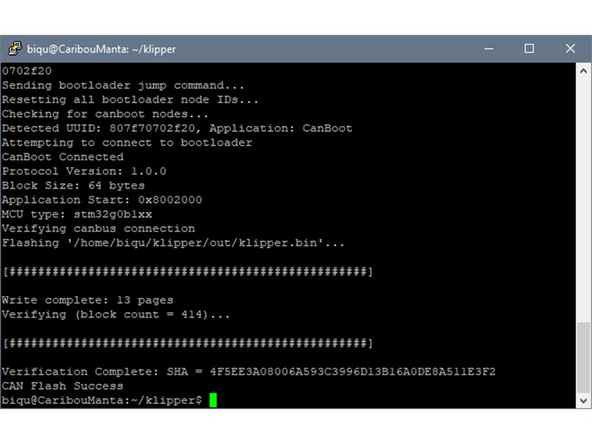Close the biqu@CaribouManta terminal window
The width and height of the screenshot is (592, 444).
(x=570, y=49)
